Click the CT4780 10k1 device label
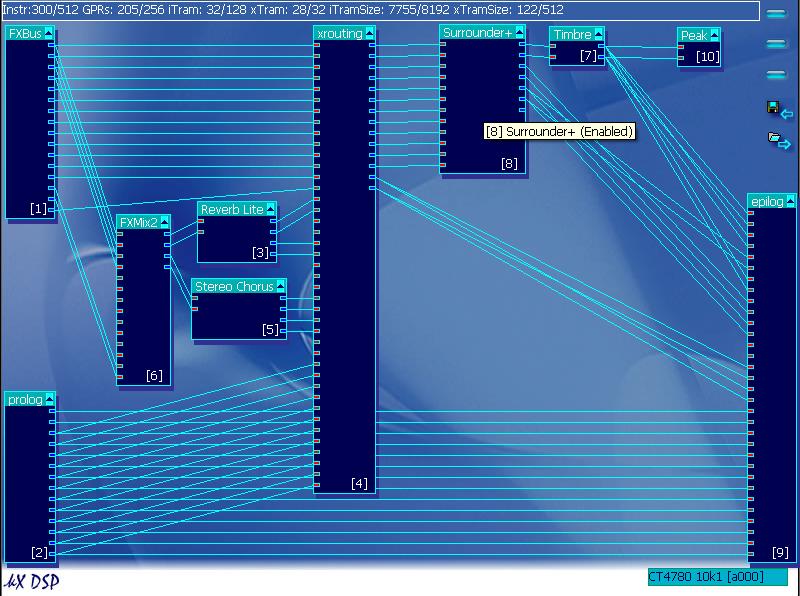The image size is (800, 596). pos(717,577)
